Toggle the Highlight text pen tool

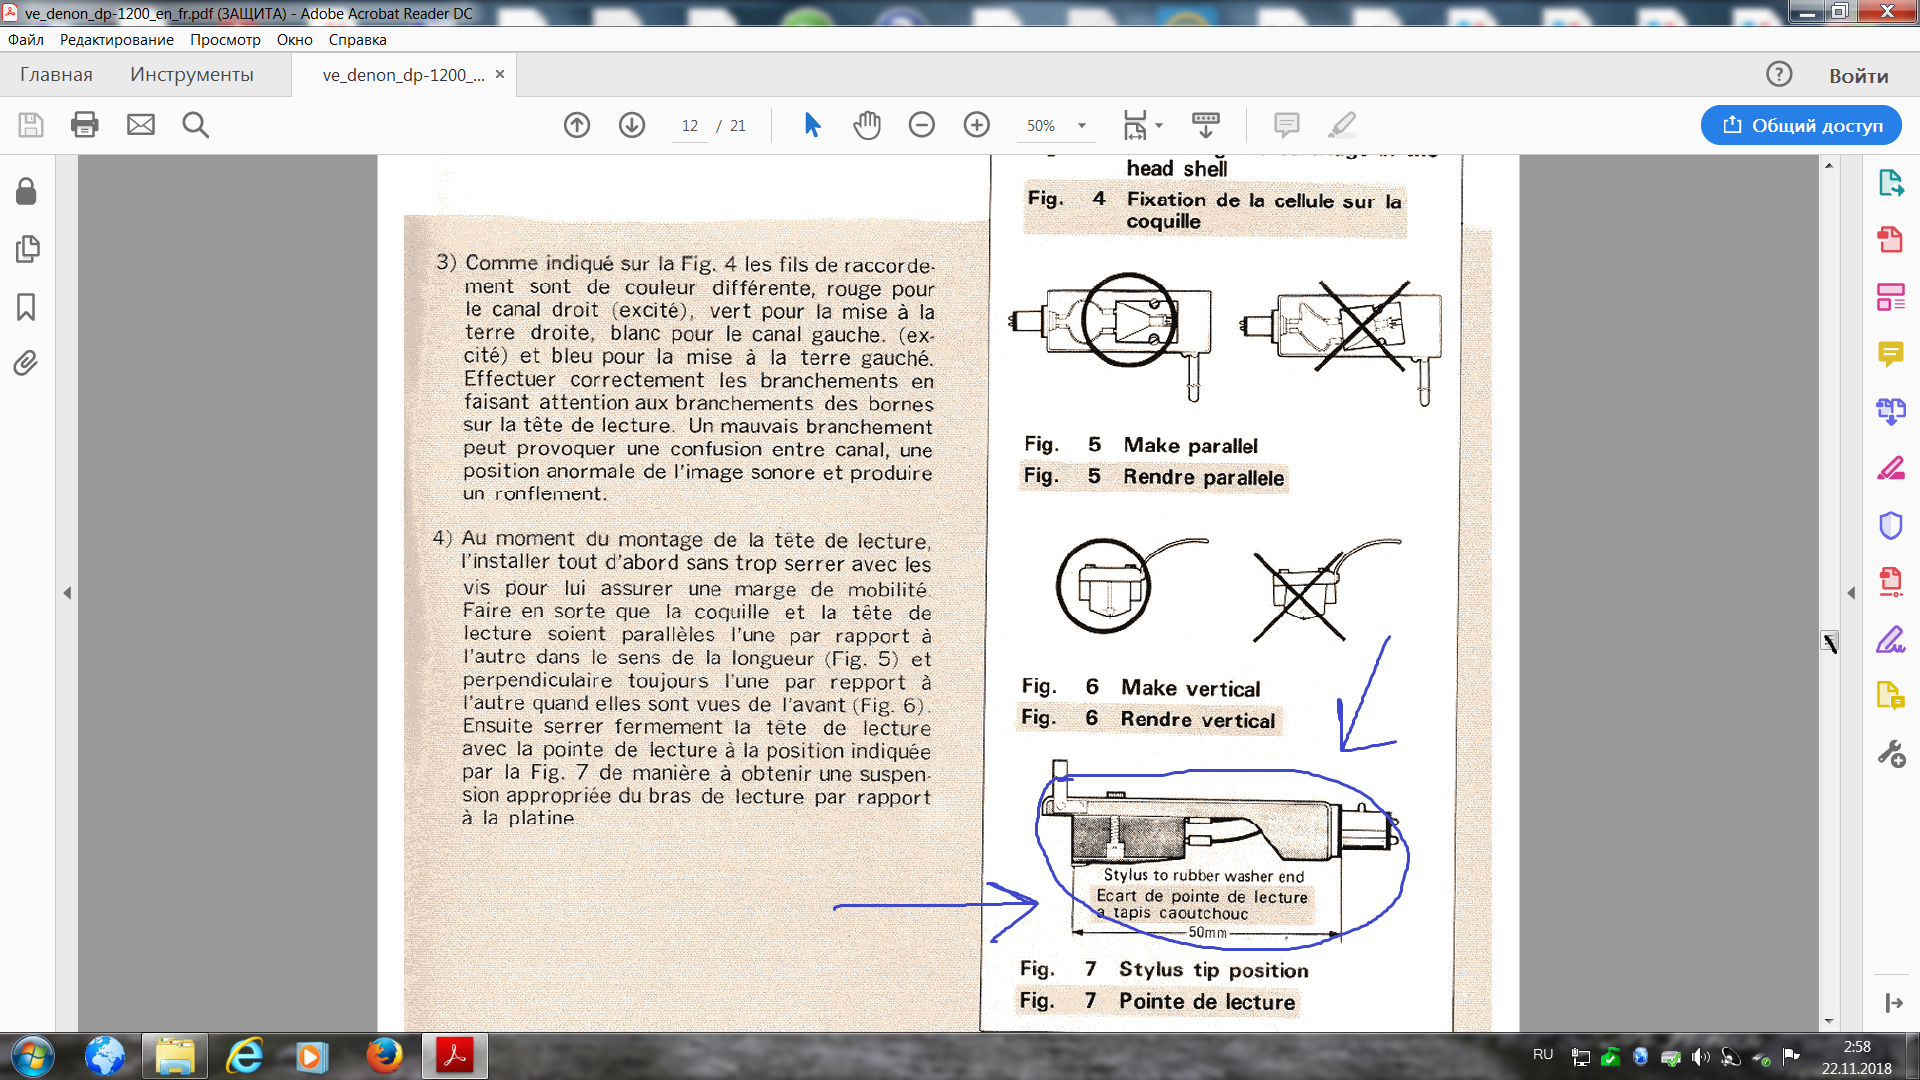pos(1342,125)
